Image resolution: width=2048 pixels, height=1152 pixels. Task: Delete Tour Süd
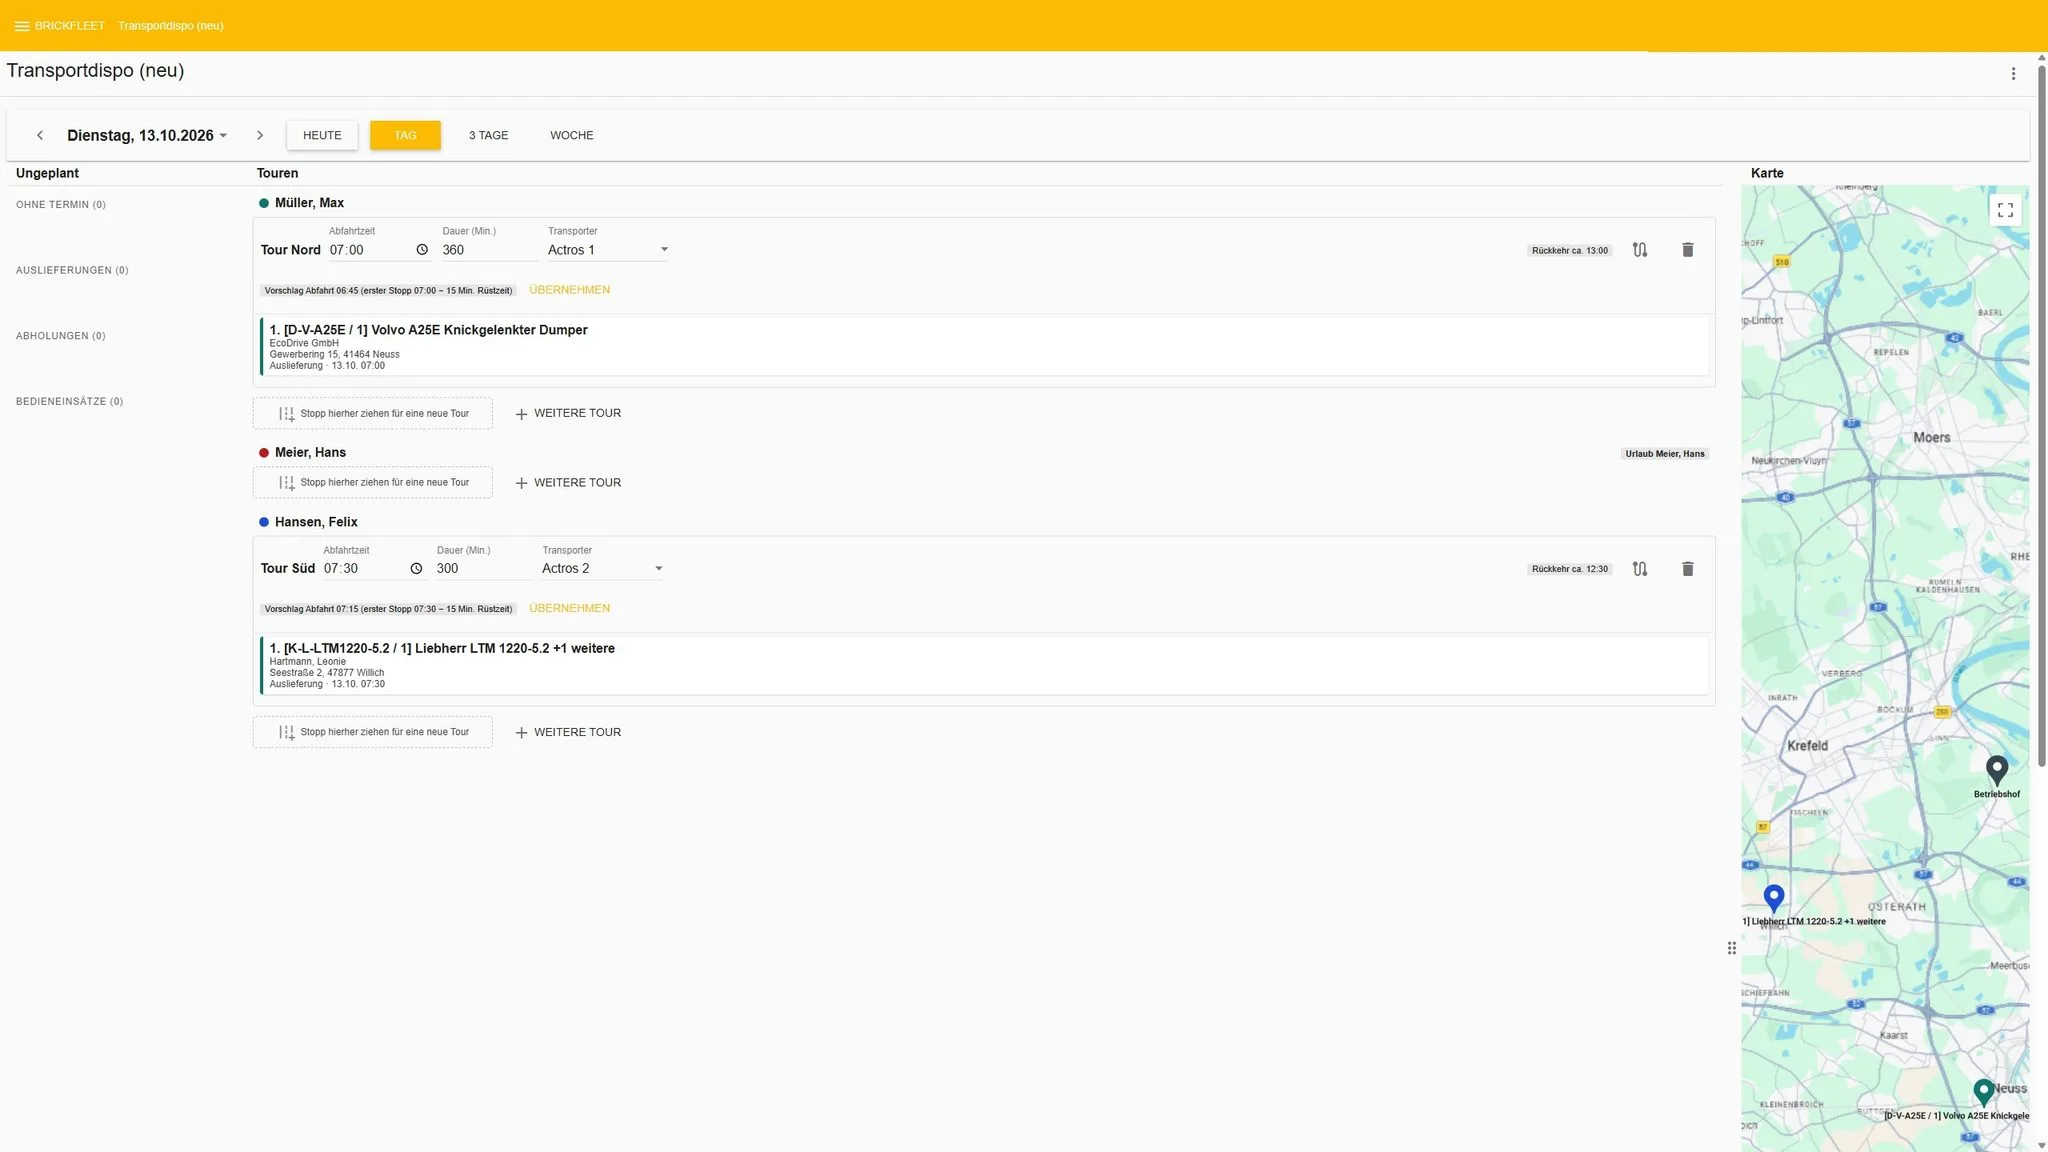(1688, 569)
